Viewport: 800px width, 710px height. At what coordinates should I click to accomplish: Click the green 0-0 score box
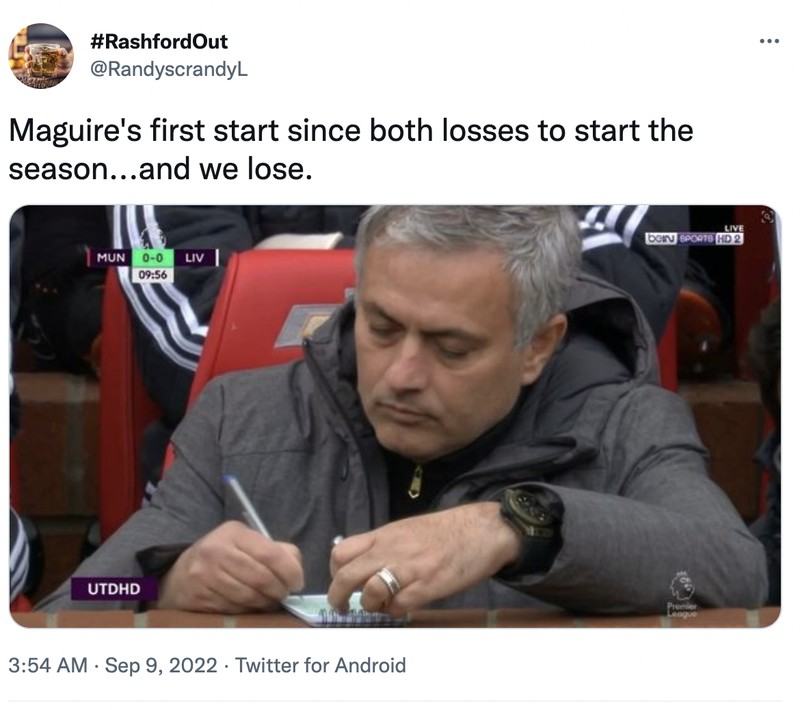click(153, 256)
